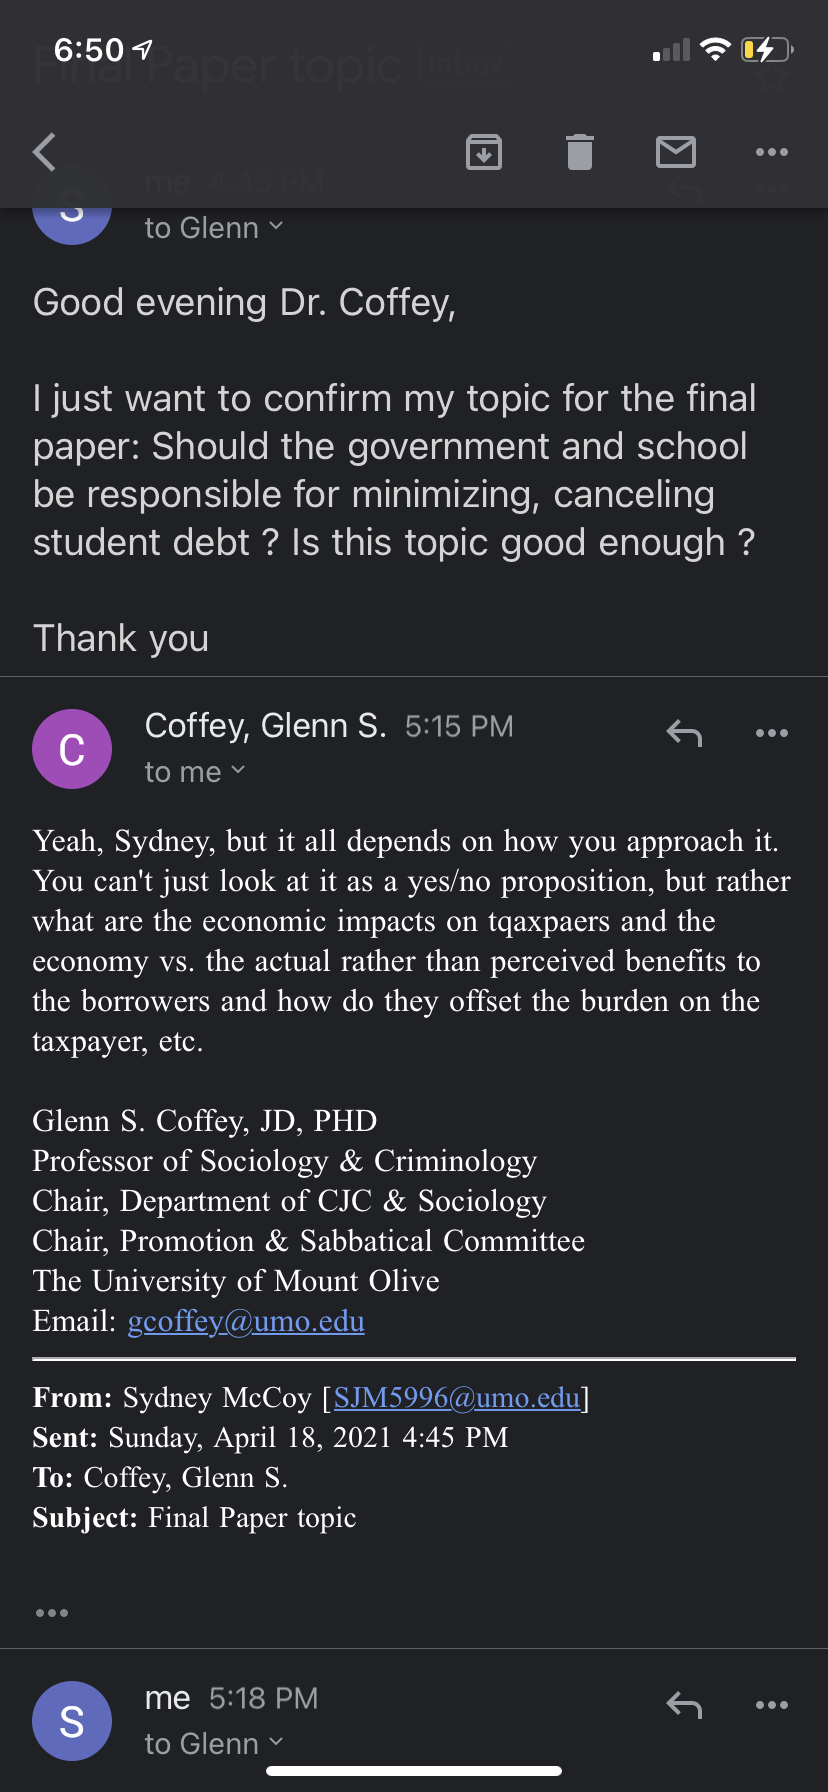
Task: Expand 'to Glenn' recipients on first message
Action: pos(214,228)
